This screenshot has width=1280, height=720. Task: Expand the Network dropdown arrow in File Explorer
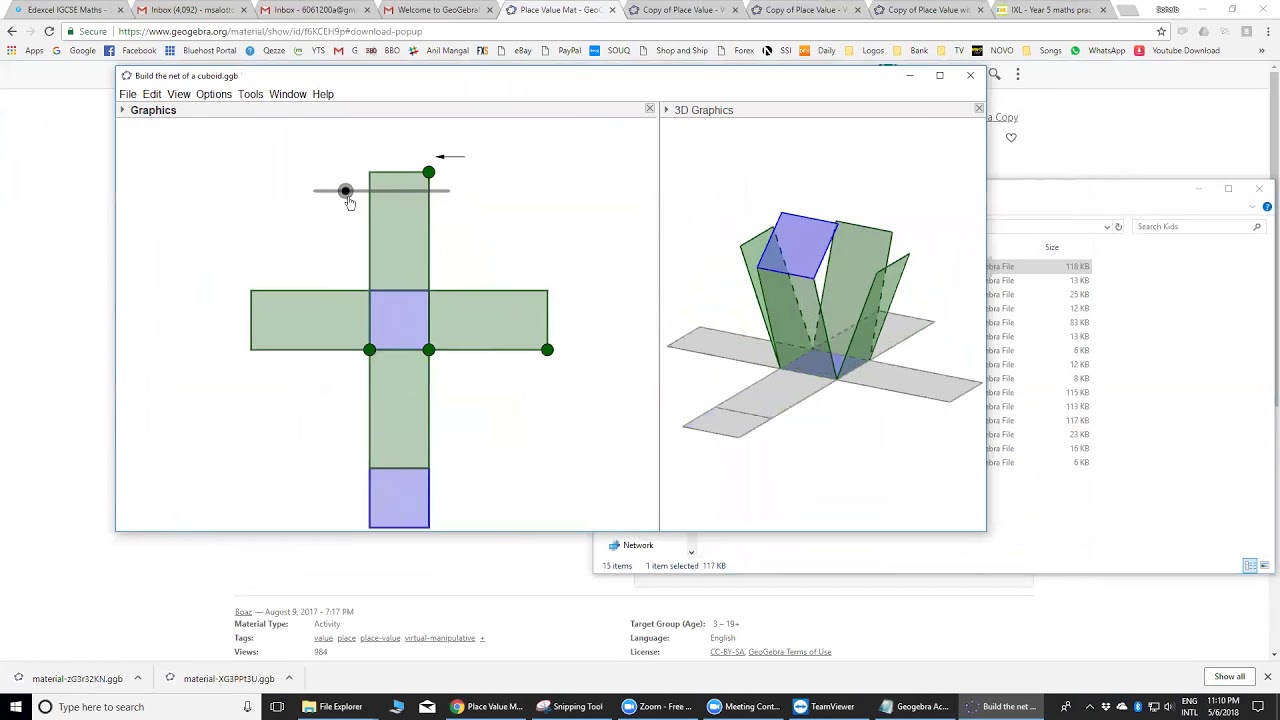point(691,552)
